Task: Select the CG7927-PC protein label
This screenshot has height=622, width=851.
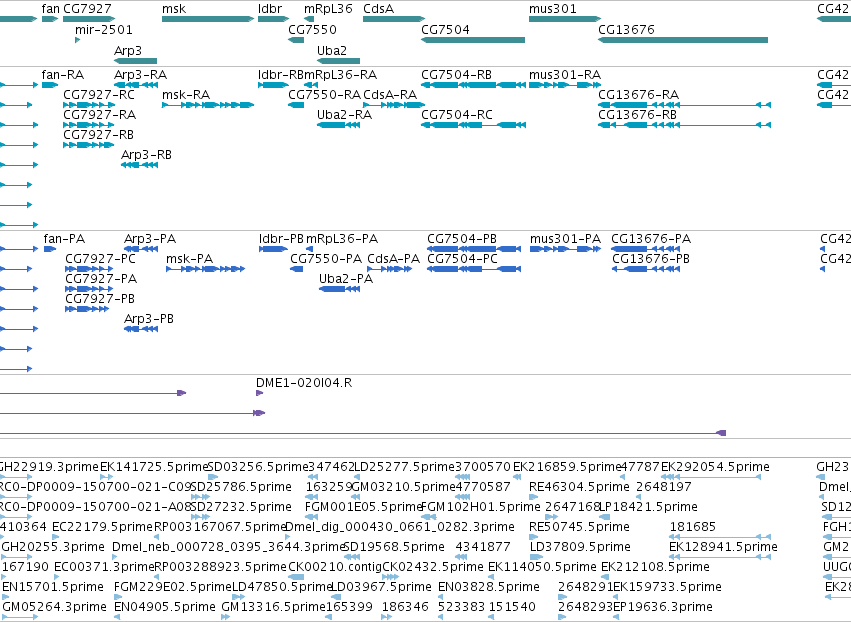Action: (x=100, y=258)
